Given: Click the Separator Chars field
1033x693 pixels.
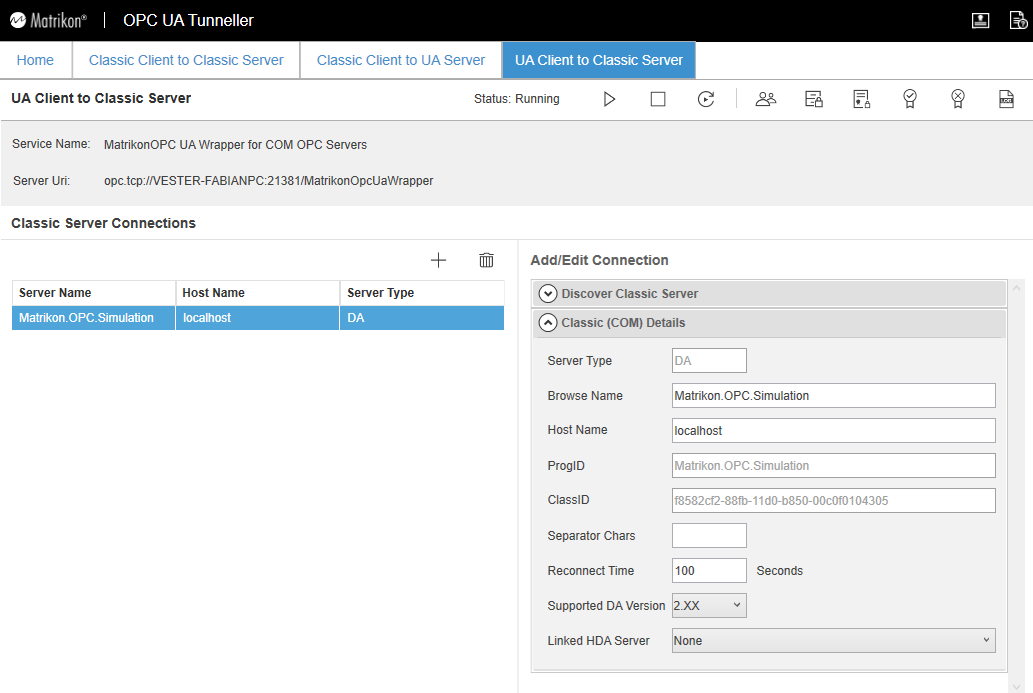Looking at the screenshot, I should (709, 535).
